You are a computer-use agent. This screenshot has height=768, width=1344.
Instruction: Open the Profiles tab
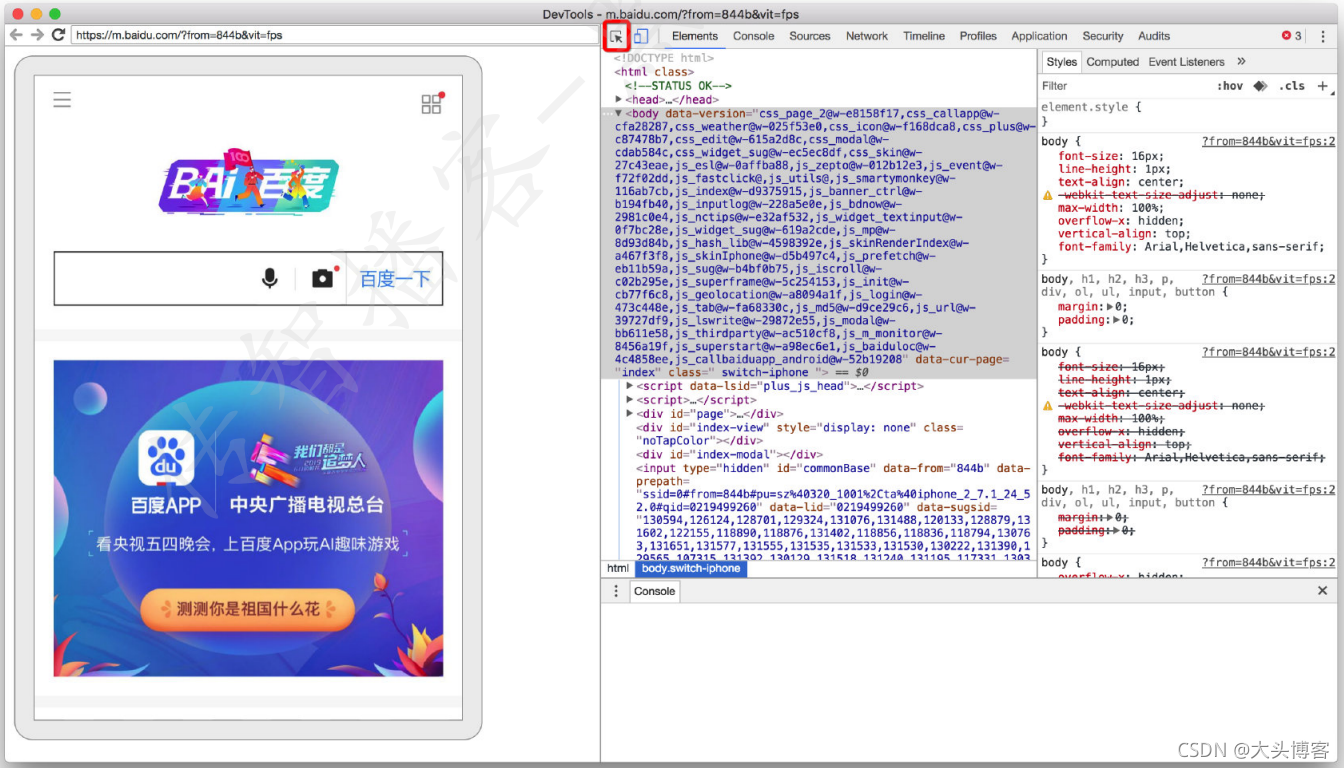pyautogui.click(x=978, y=36)
